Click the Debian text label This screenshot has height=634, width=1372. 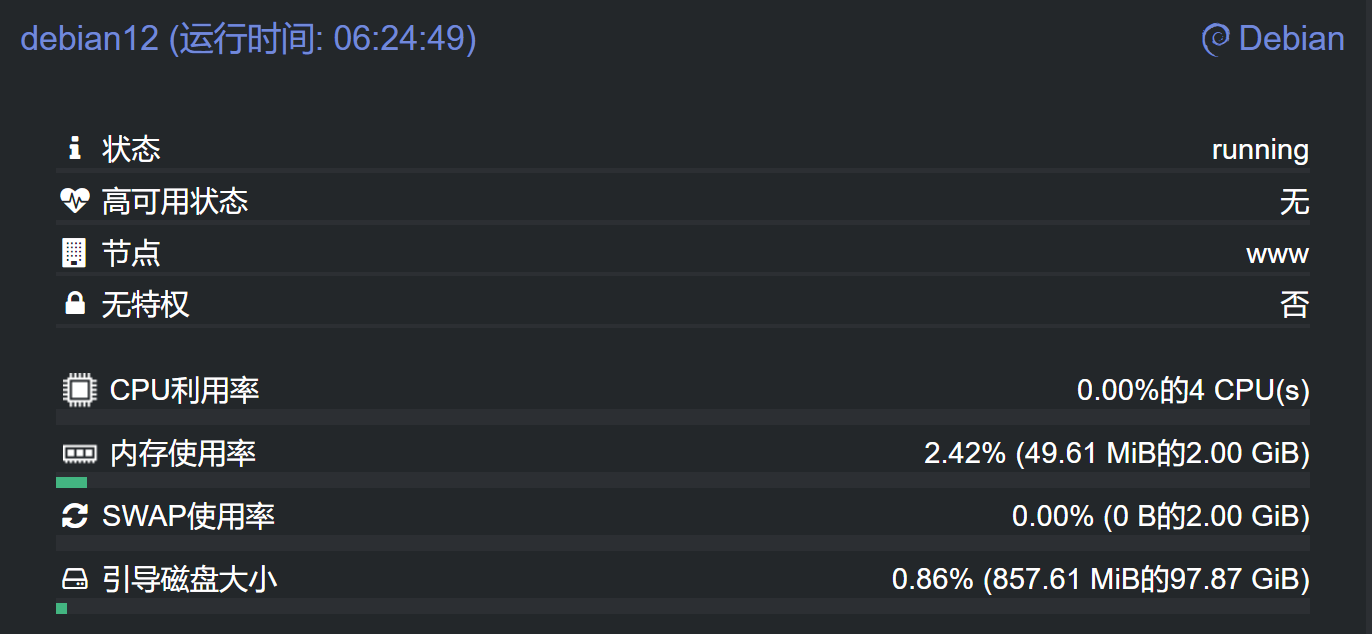1291,39
